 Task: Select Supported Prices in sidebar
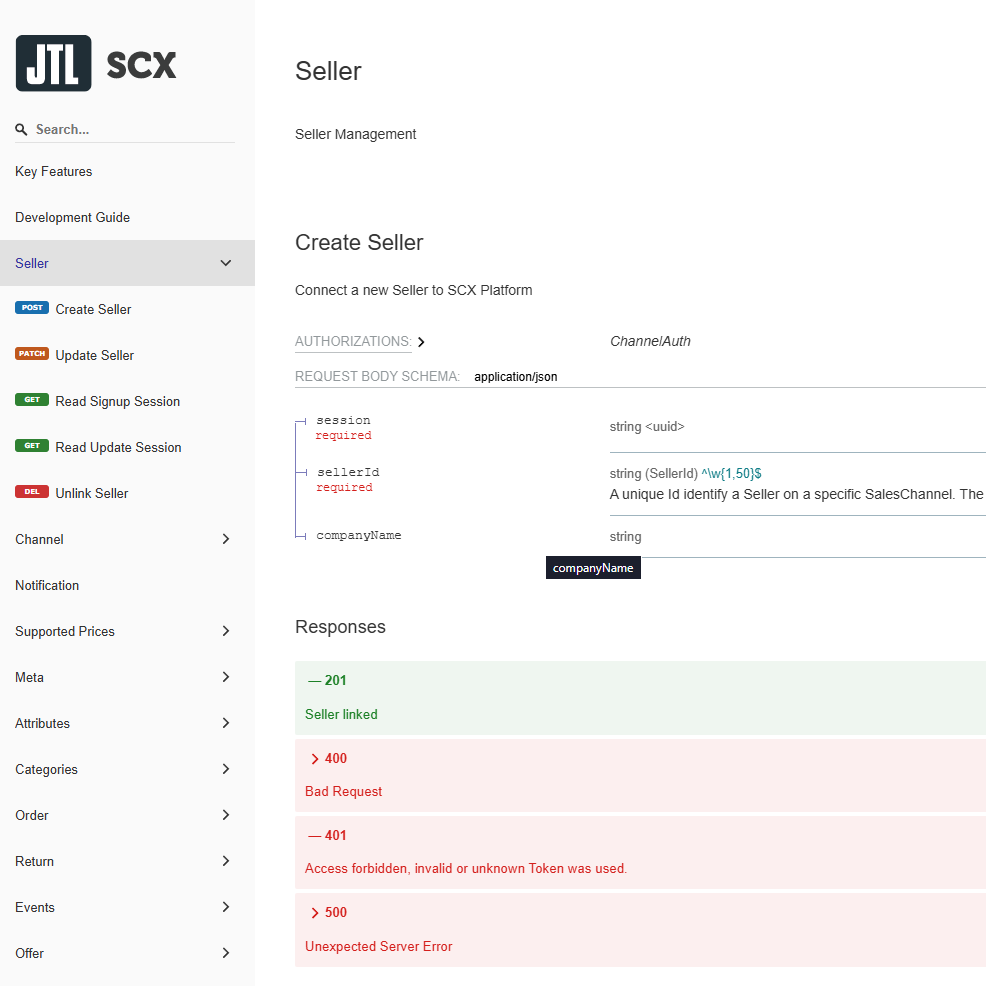tap(65, 631)
